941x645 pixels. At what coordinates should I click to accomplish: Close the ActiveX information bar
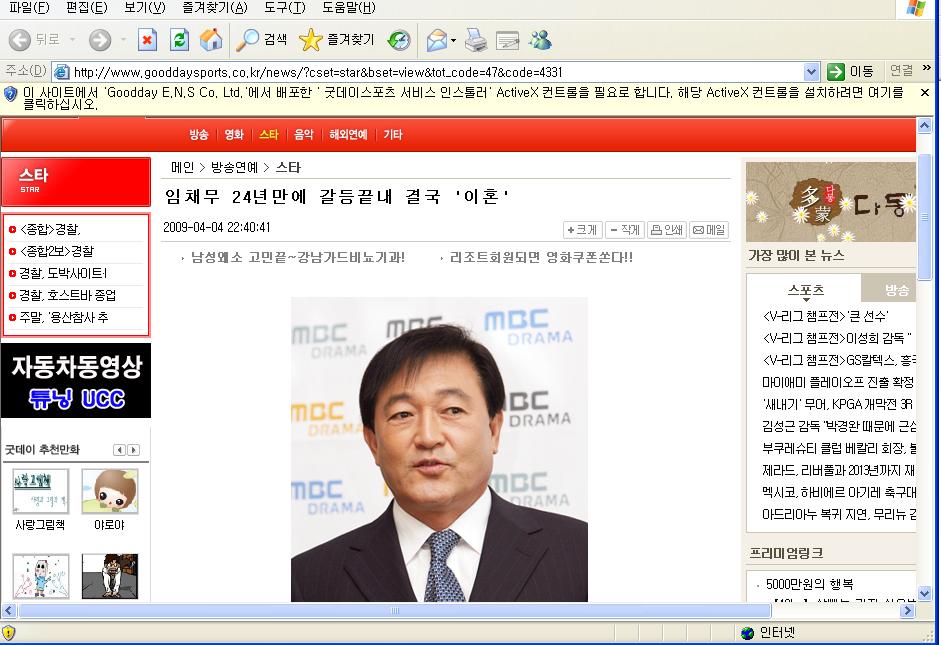click(x=925, y=92)
